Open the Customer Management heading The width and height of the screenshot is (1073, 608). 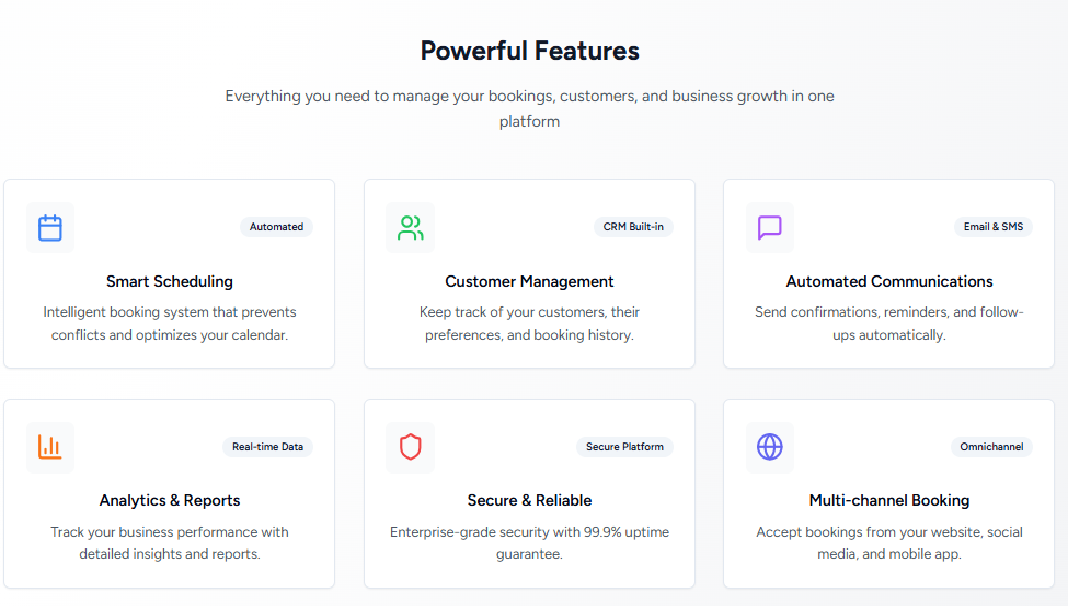(x=529, y=282)
